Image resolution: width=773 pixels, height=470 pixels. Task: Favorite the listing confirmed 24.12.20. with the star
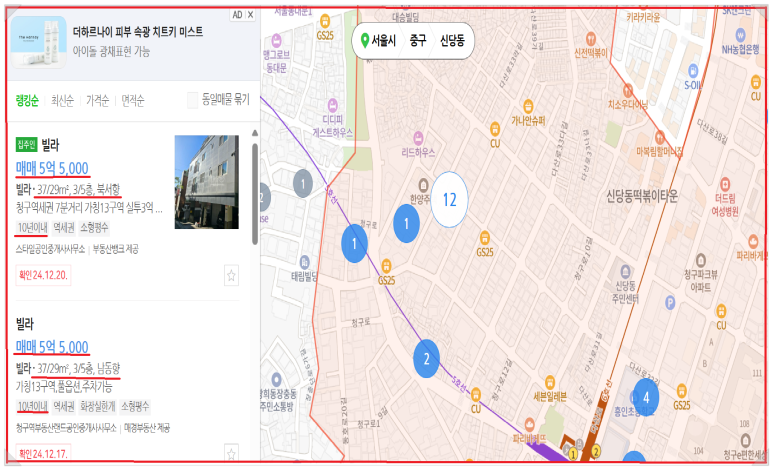pyautogui.click(x=231, y=275)
